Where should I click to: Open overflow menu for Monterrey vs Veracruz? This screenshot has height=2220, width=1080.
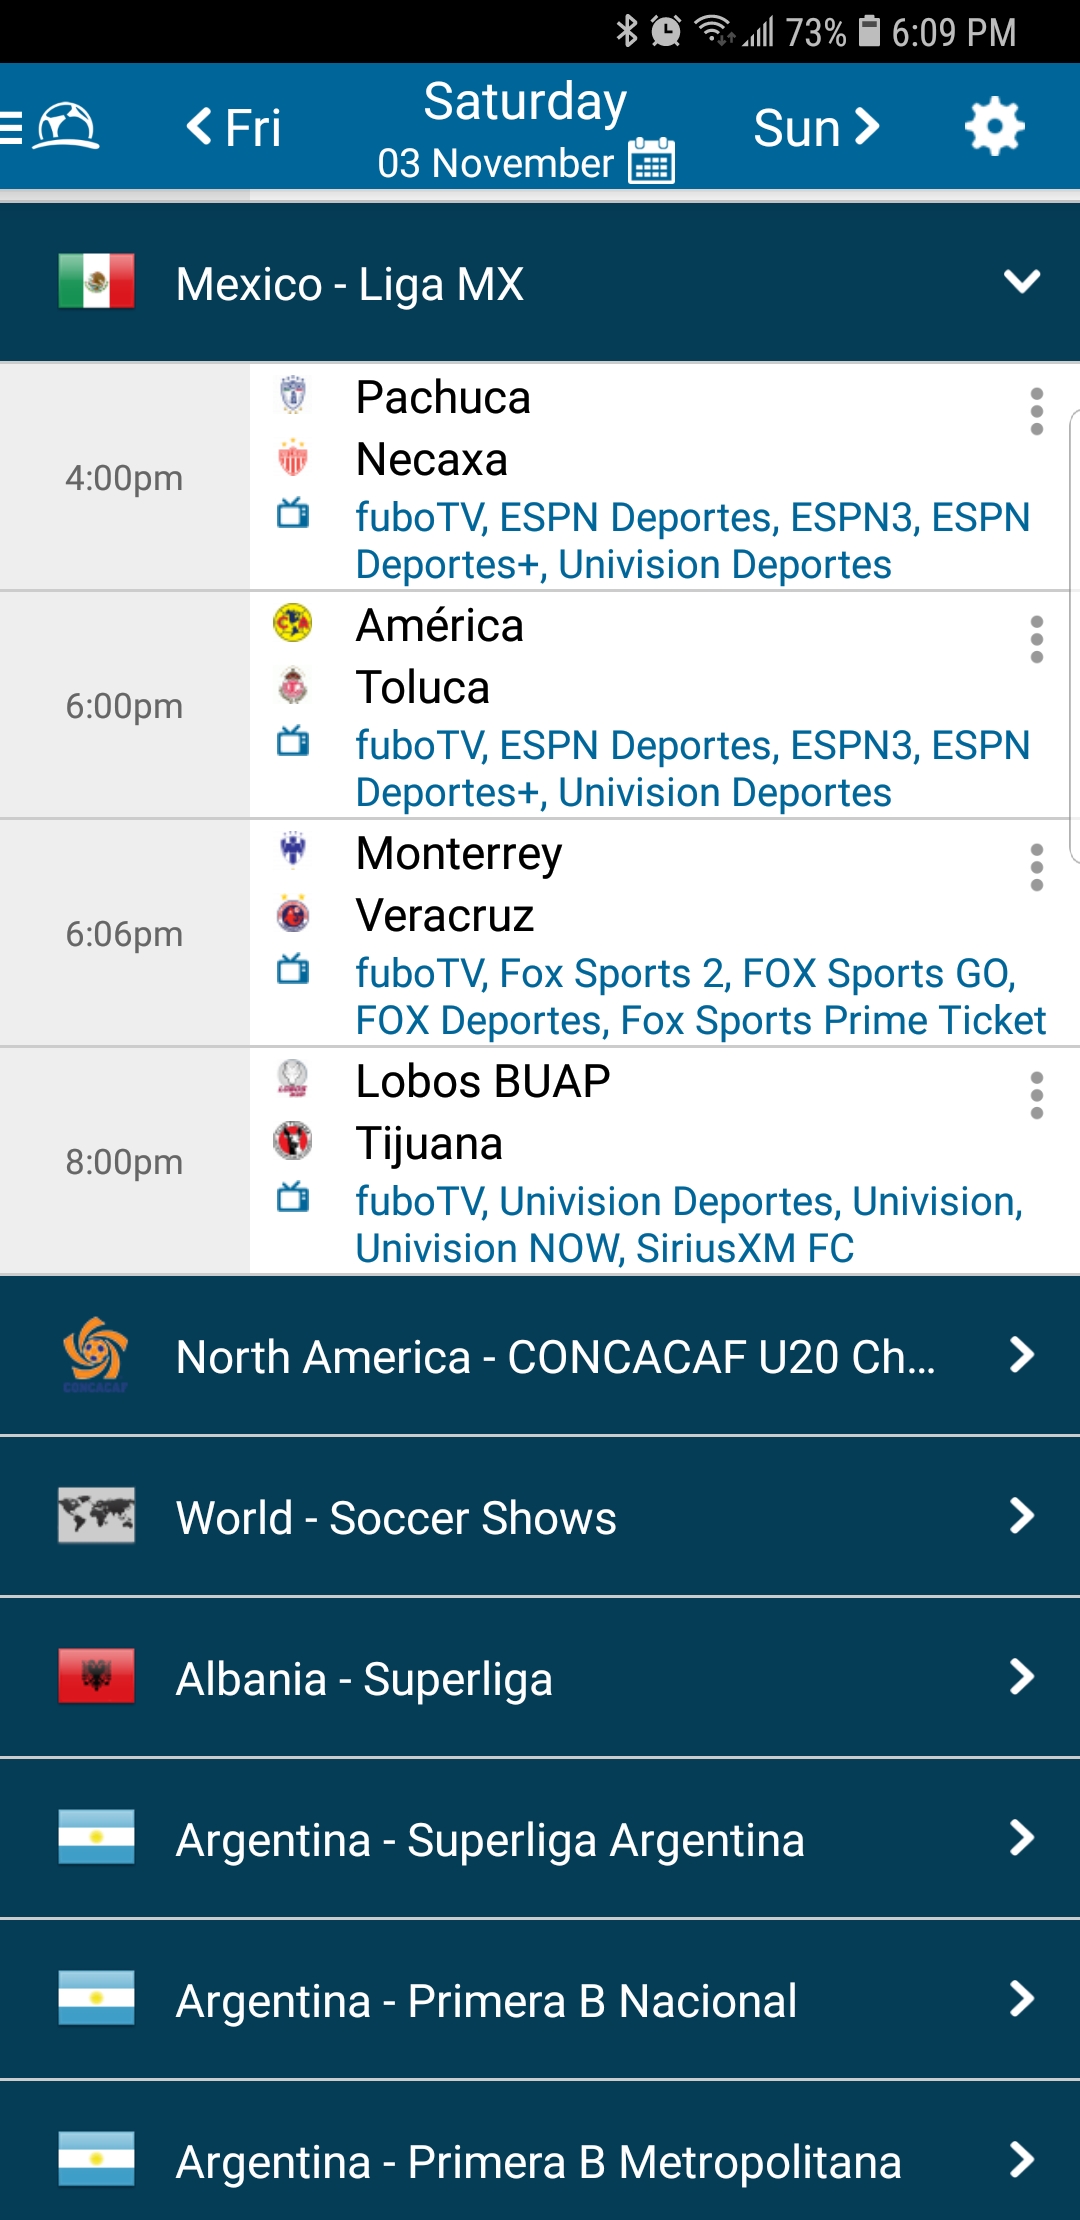click(x=1036, y=867)
